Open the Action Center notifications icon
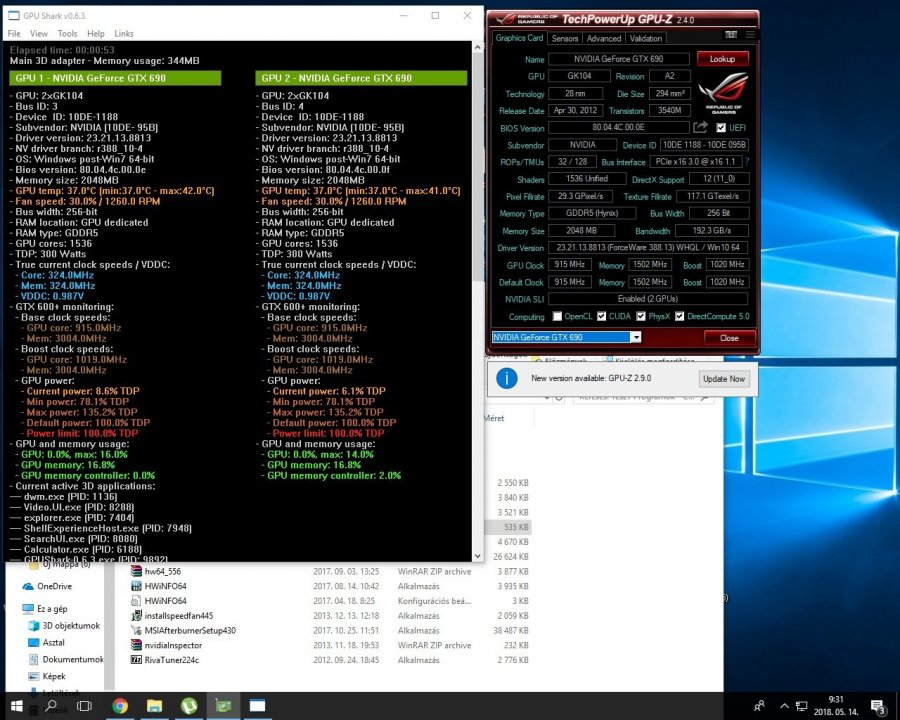The height and width of the screenshot is (720, 900). 878,706
